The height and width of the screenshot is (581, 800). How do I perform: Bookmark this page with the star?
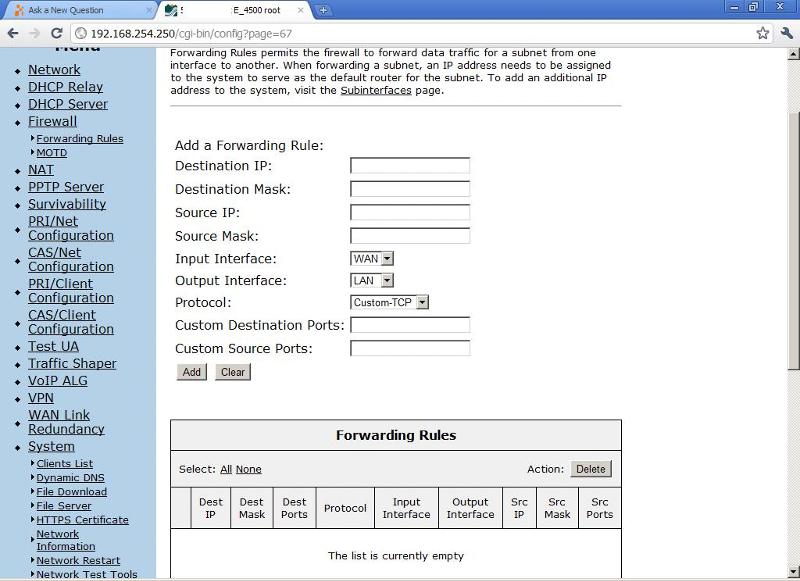(x=763, y=34)
